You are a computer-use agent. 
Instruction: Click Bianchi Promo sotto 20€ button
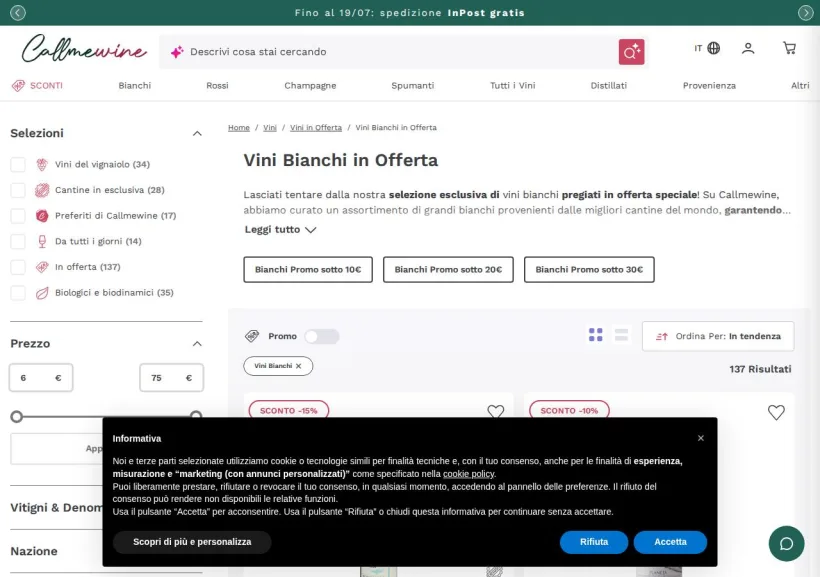pyautogui.click(x=448, y=269)
